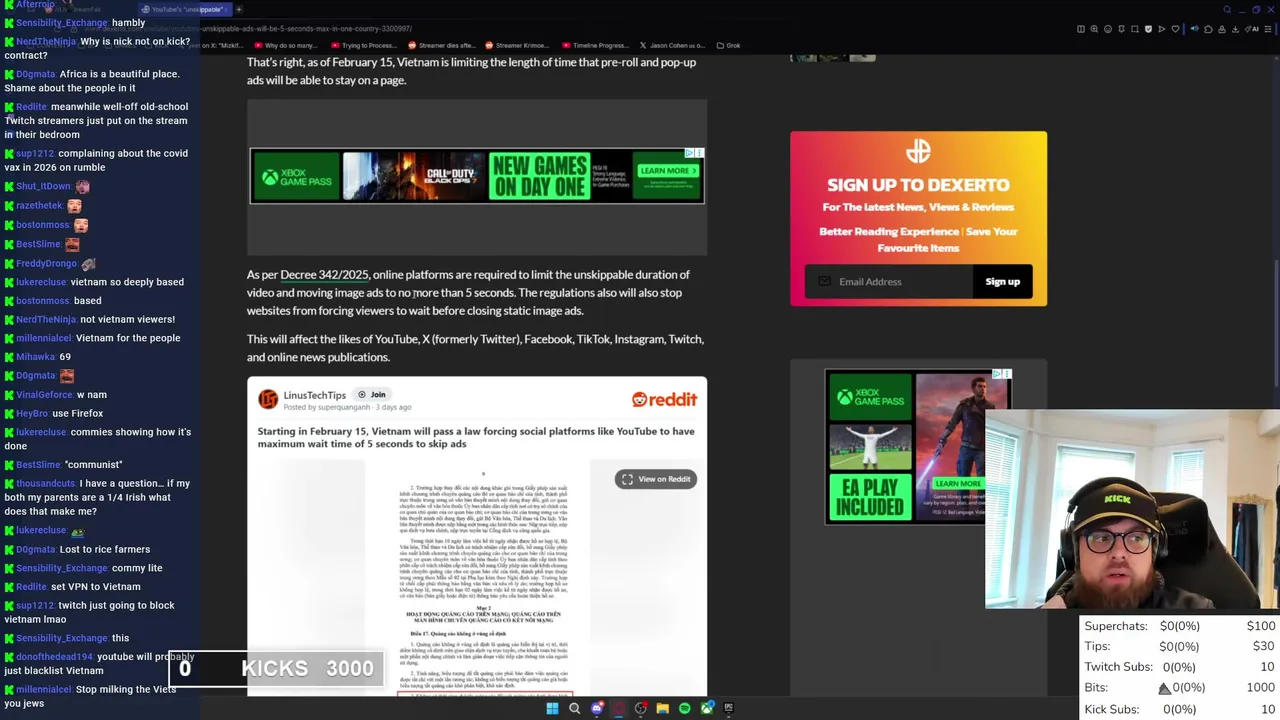The width and height of the screenshot is (1280, 720).
Task: Click the Reddit post title about Vietnam
Action: (476, 437)
